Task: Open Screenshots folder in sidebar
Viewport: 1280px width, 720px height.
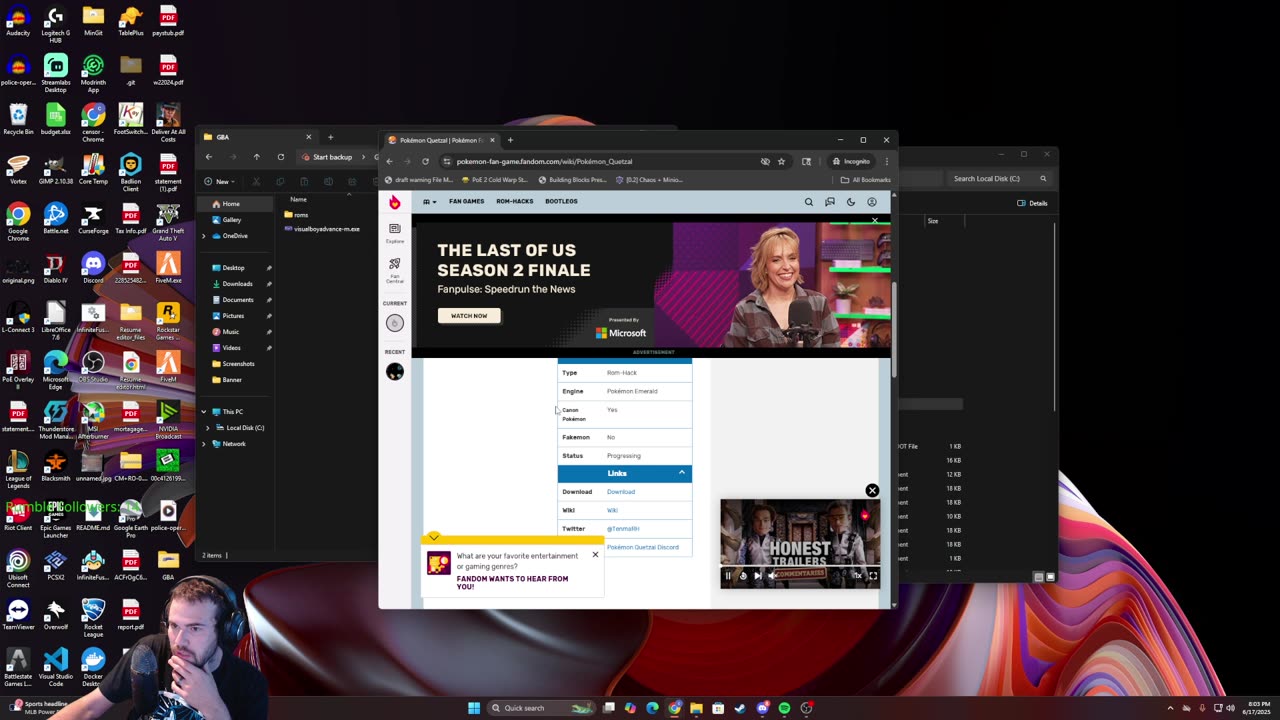Action: point(238,364)
